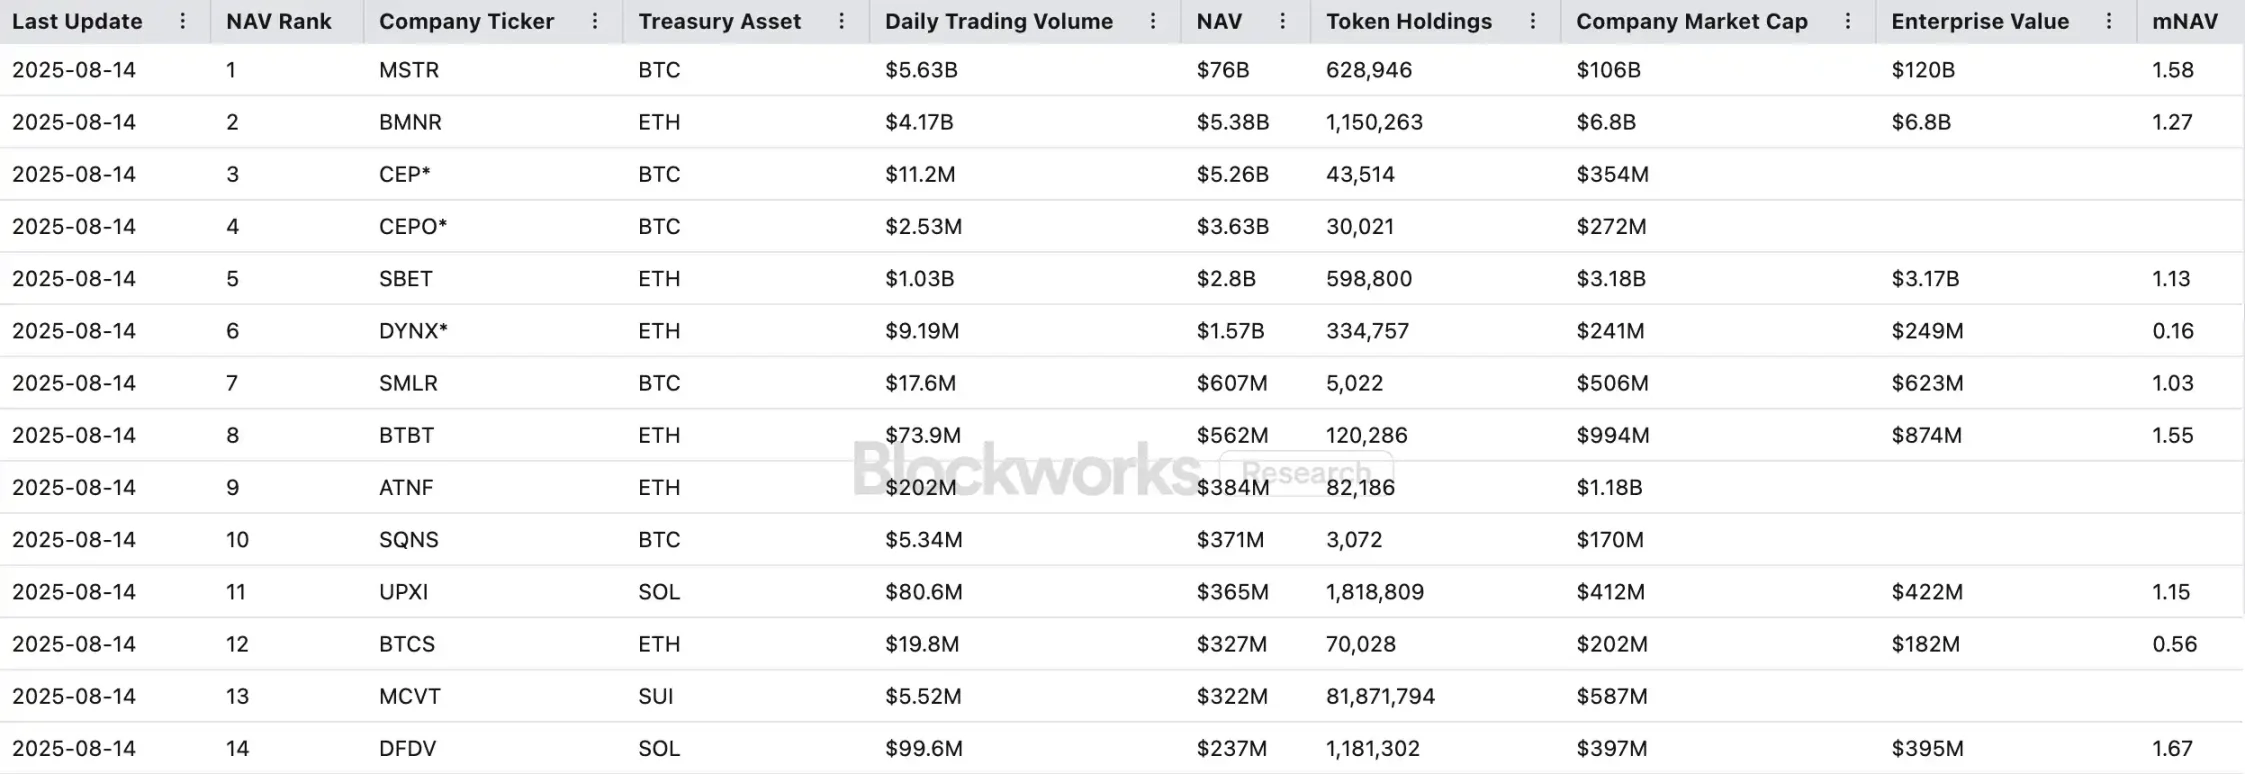Open the Company Ticker column options menu
This screenshot has height=774, width=2245.
(x=595, y=21)
